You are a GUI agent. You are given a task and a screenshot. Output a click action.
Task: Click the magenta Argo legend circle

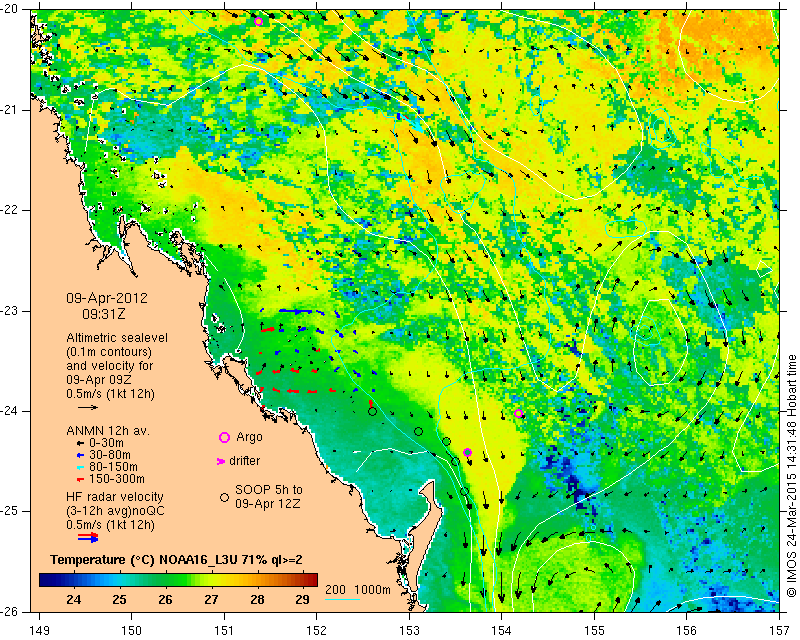224,437
